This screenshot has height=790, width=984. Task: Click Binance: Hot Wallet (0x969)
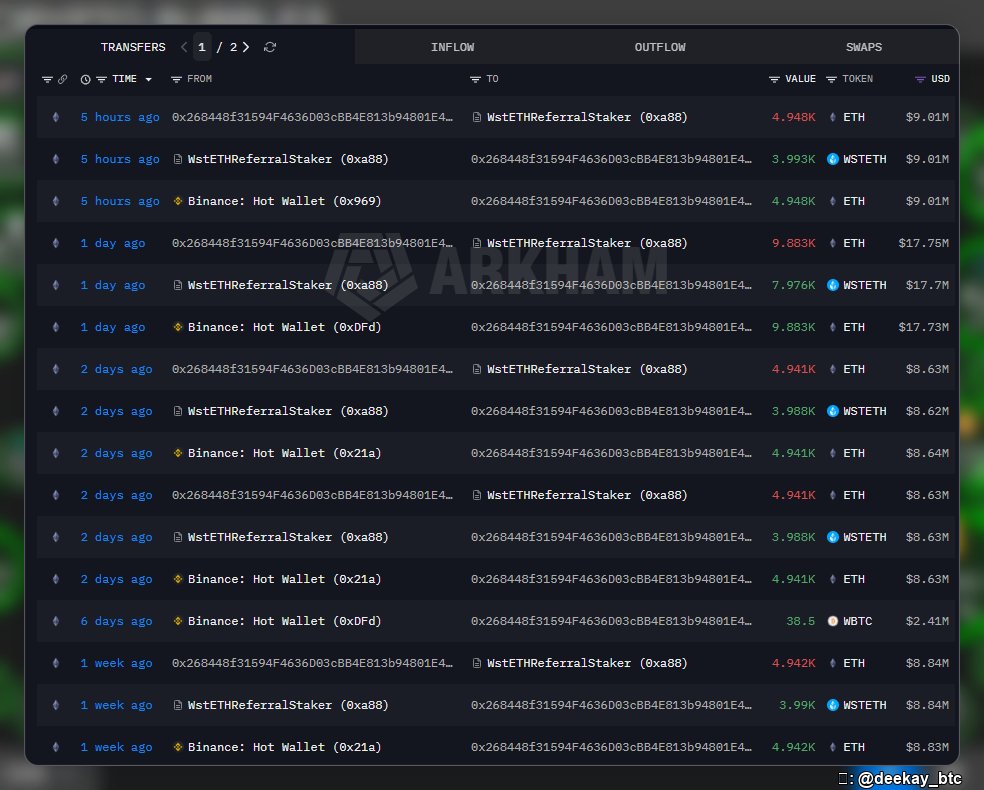(x=284, y=201)
